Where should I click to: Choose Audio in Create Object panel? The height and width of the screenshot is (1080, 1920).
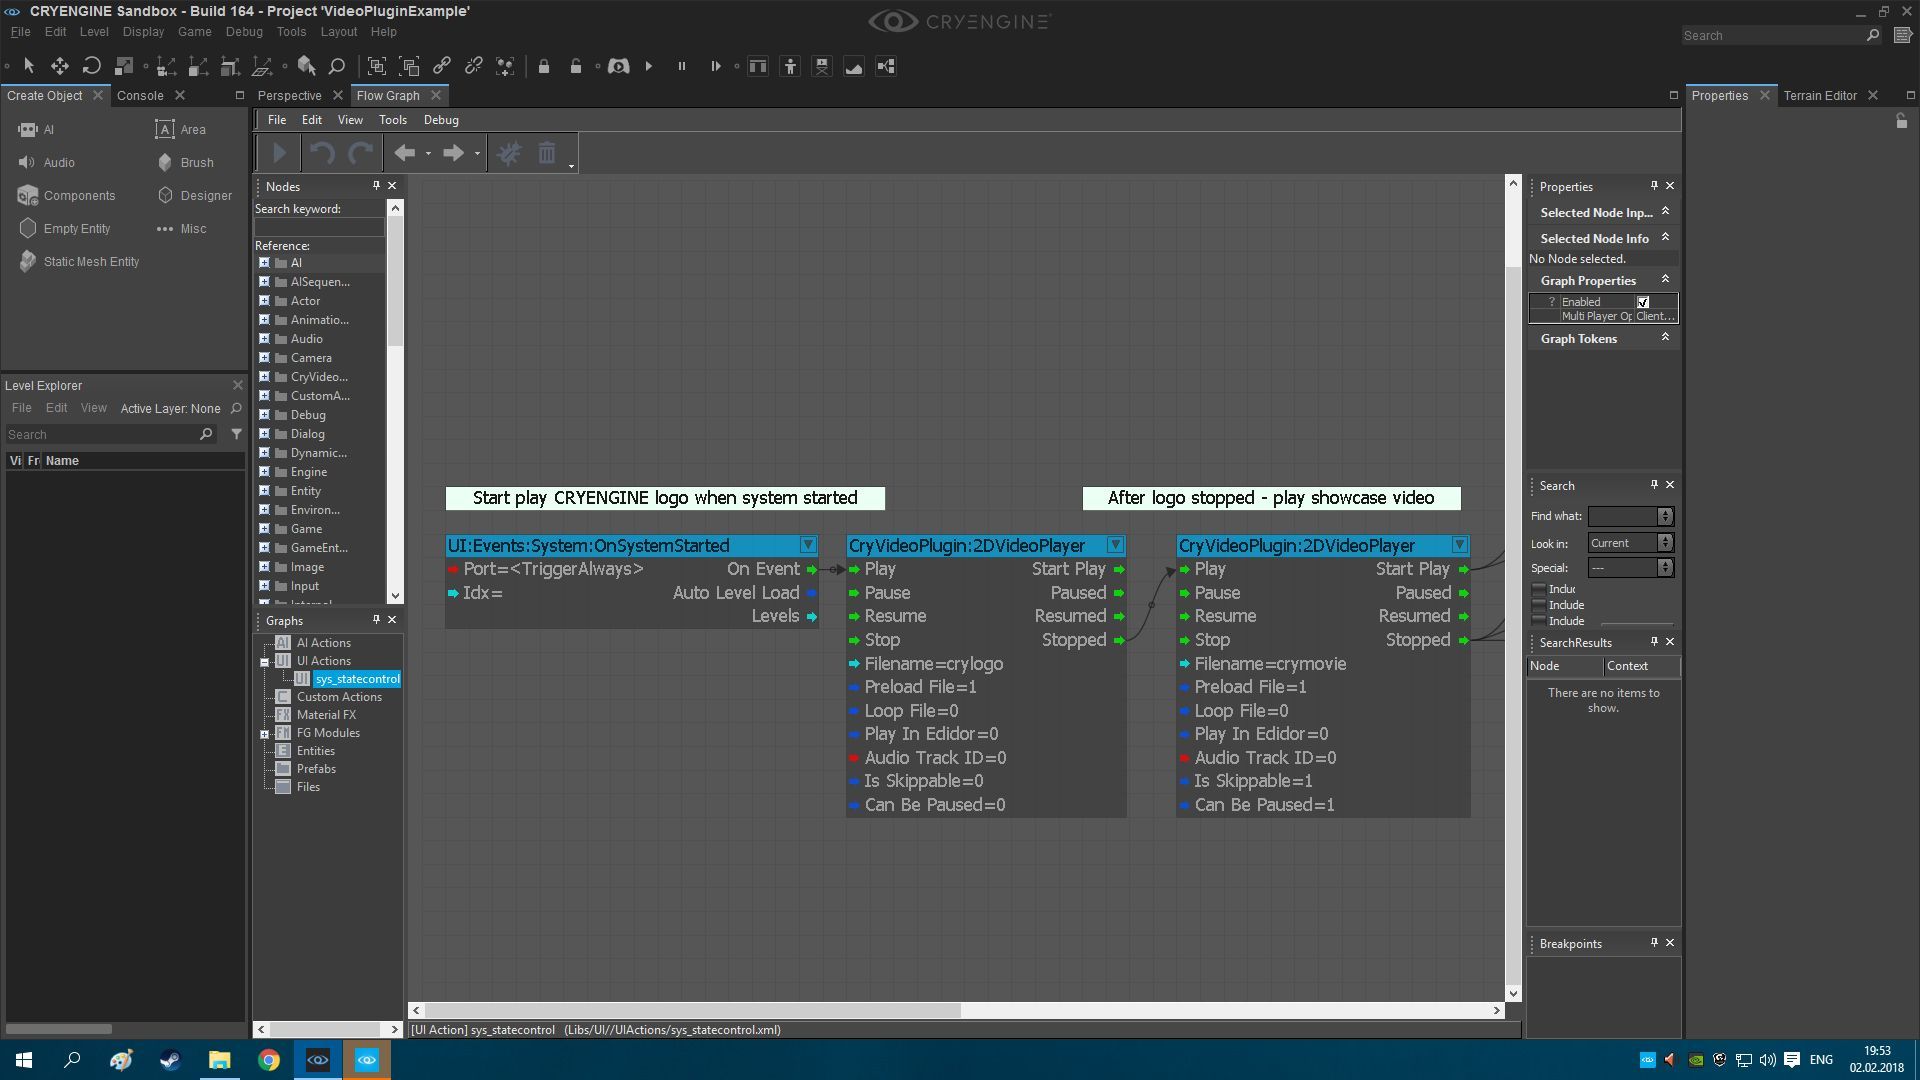[x=47, y=163]
